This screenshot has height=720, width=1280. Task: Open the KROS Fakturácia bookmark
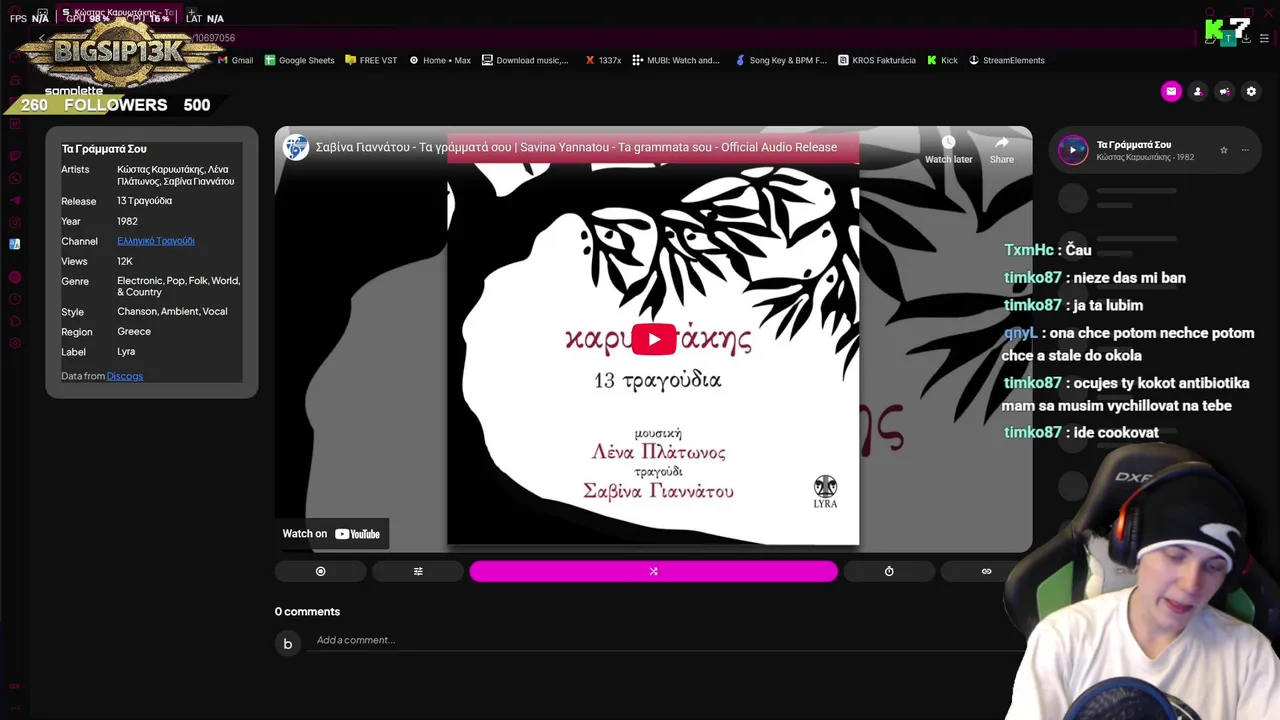coord(877,60)
